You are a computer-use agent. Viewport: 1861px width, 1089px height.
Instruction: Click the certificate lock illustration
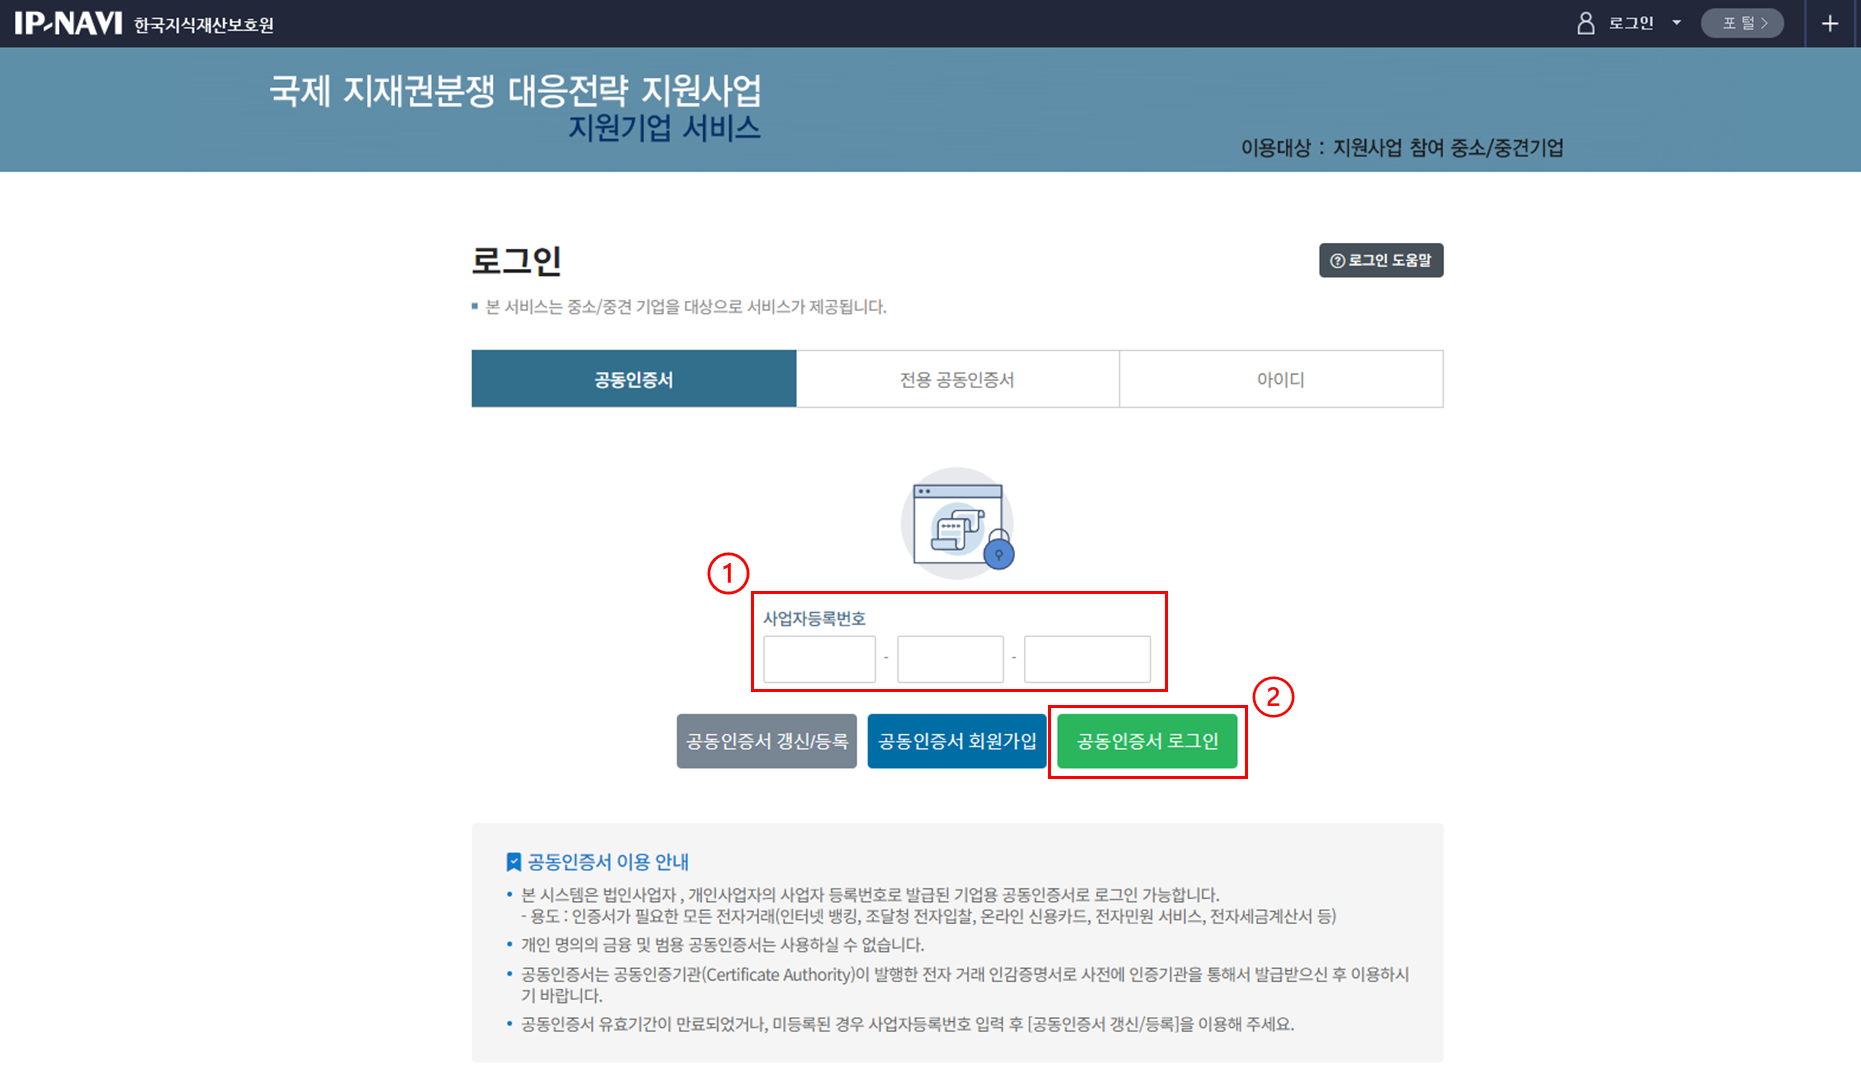pos(957,524)
